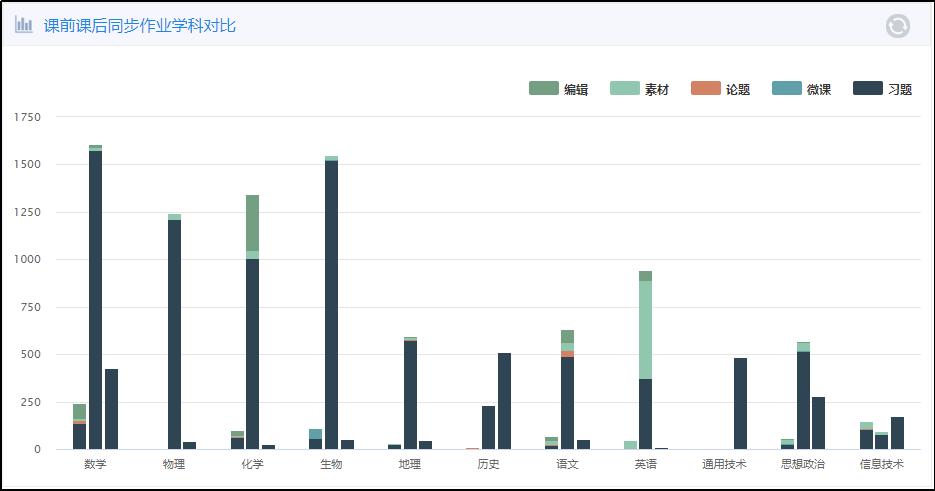Click the 论题 orange legend swatch
This screenshot has width=935, height=491.
point(705,89)
